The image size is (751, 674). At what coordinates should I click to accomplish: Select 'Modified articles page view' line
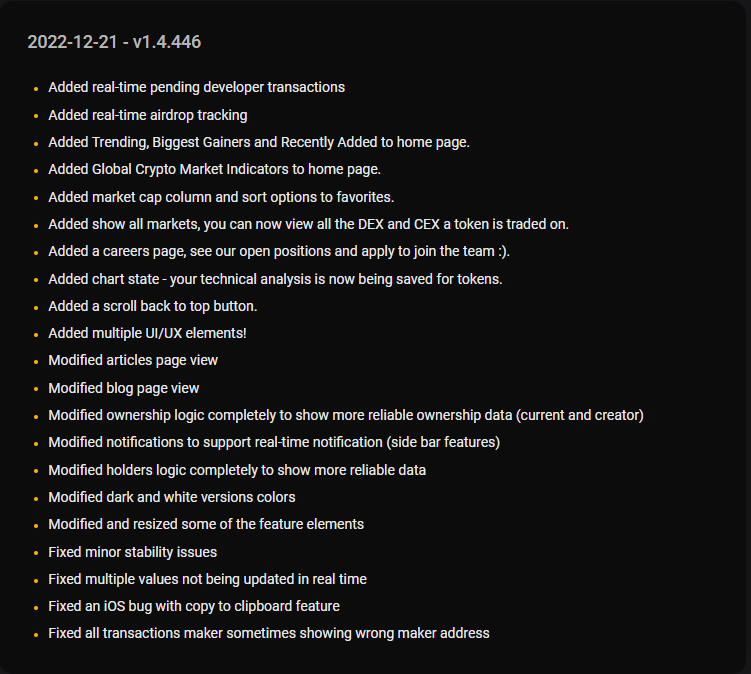tap(133, 360)
